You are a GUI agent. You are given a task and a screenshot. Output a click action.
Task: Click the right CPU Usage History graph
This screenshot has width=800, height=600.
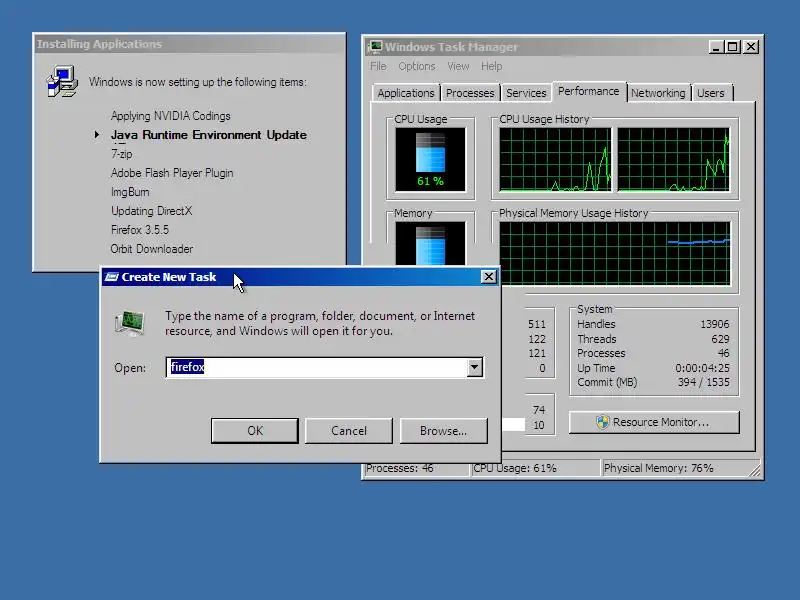tap(673, 160)
